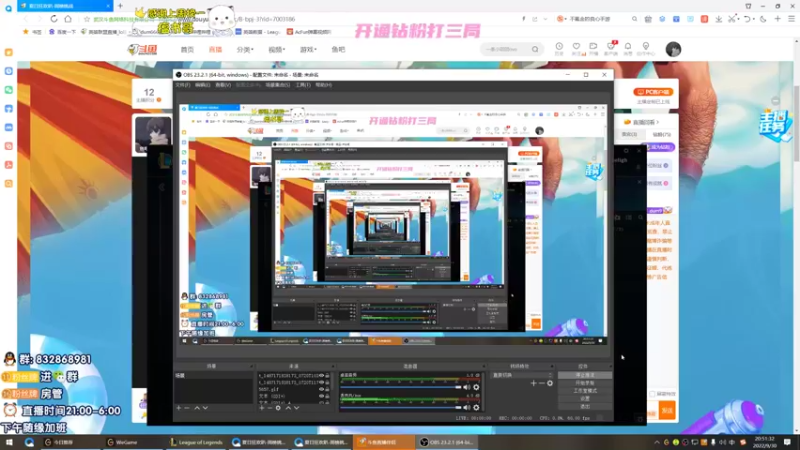Switch to OBS 23.2.1 taskbar item
The width and height of the screenshot is (800, 450).
pos(447,442)
